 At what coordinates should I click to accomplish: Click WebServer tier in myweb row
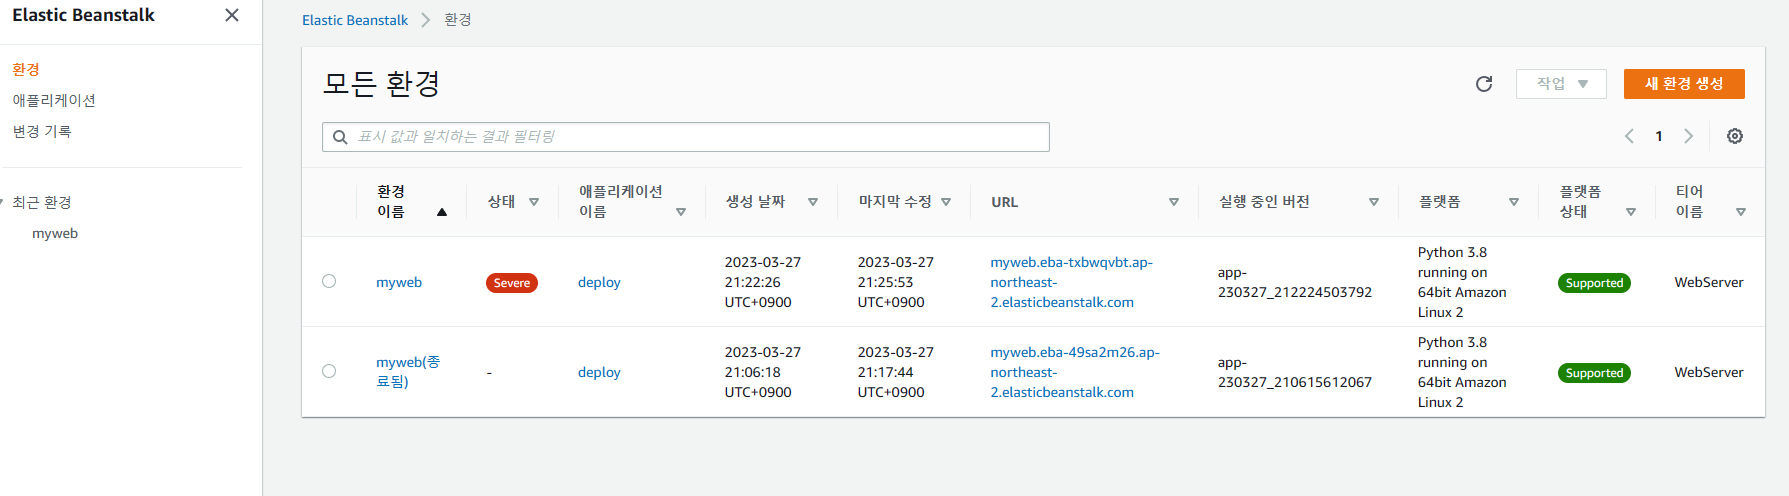click(x=1709, y=282)
